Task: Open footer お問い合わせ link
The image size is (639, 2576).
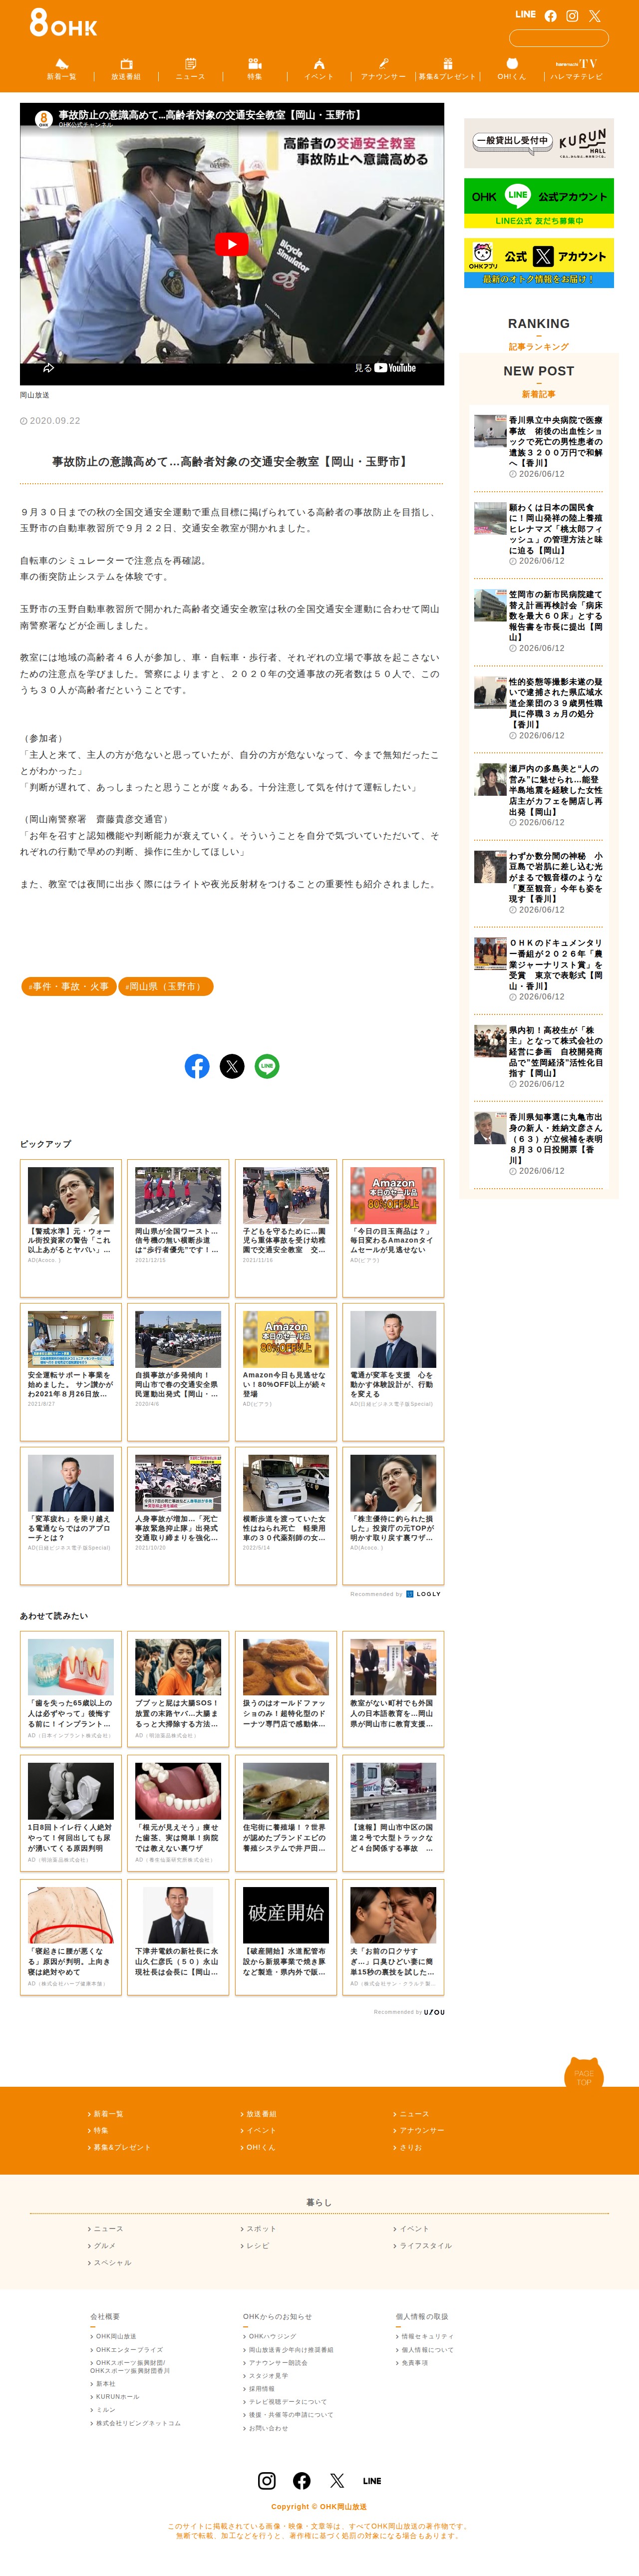Action: coord(267,2428)
